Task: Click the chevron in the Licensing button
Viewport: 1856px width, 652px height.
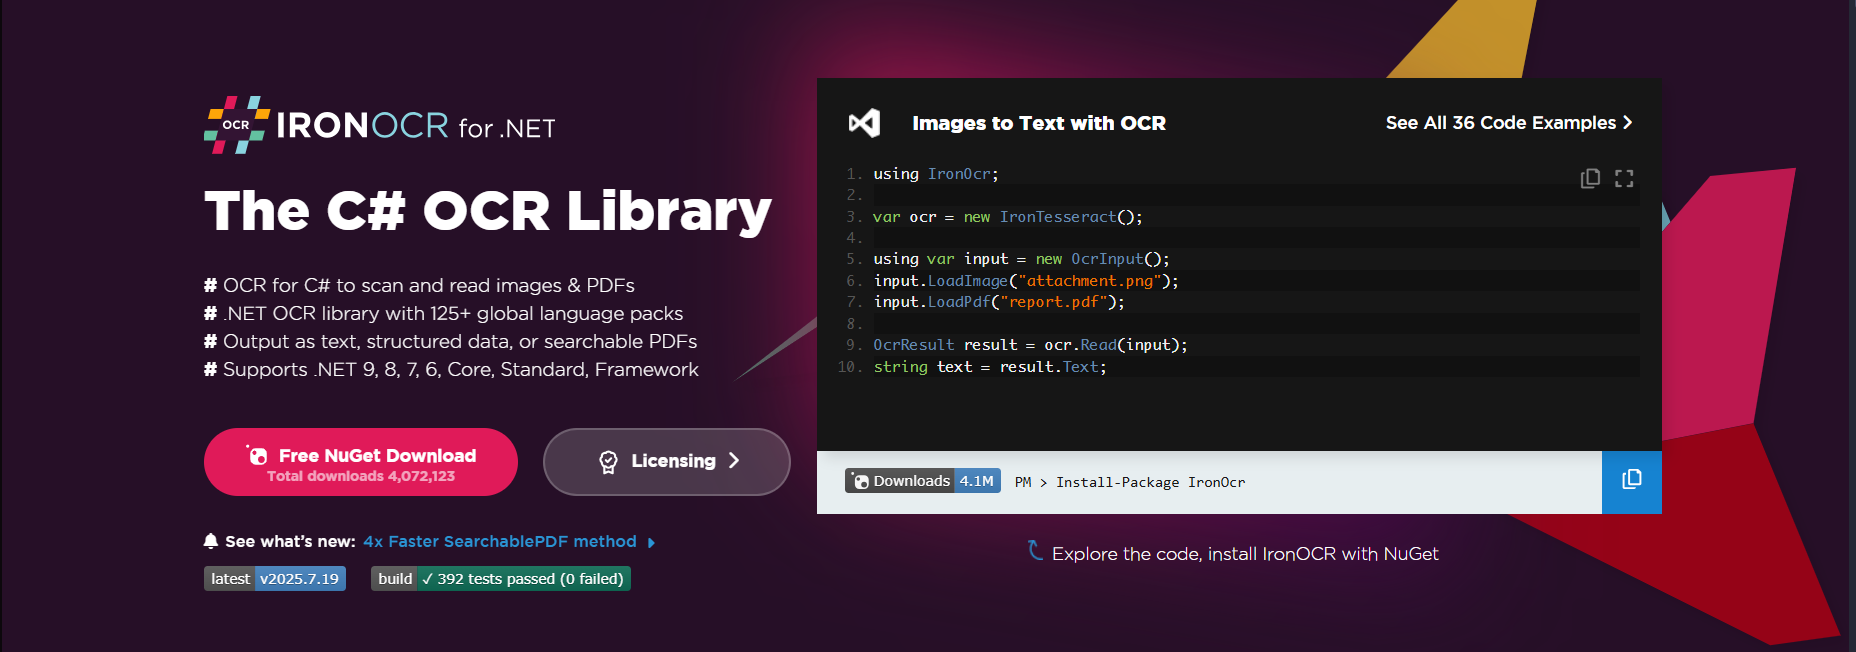Action: pos(734,461)
